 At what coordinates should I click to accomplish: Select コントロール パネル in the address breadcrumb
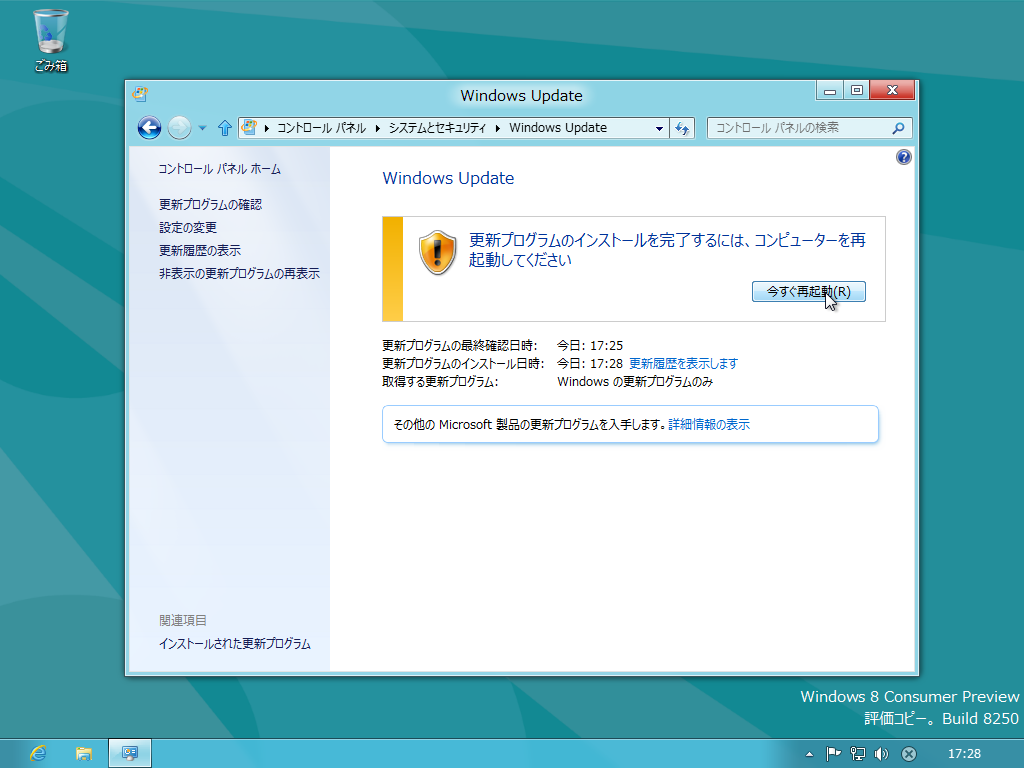pos(321,128)
